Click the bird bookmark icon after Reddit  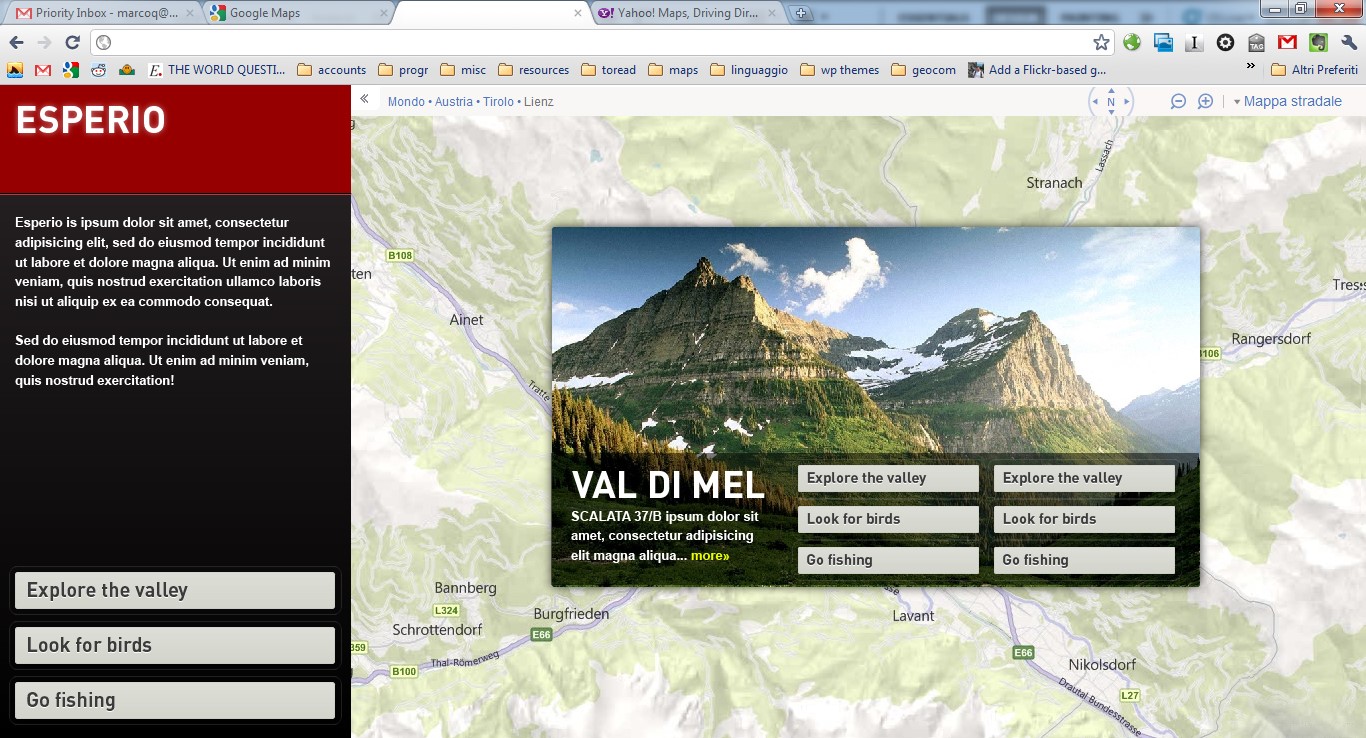pyautogui.click(x=126, y=70)
